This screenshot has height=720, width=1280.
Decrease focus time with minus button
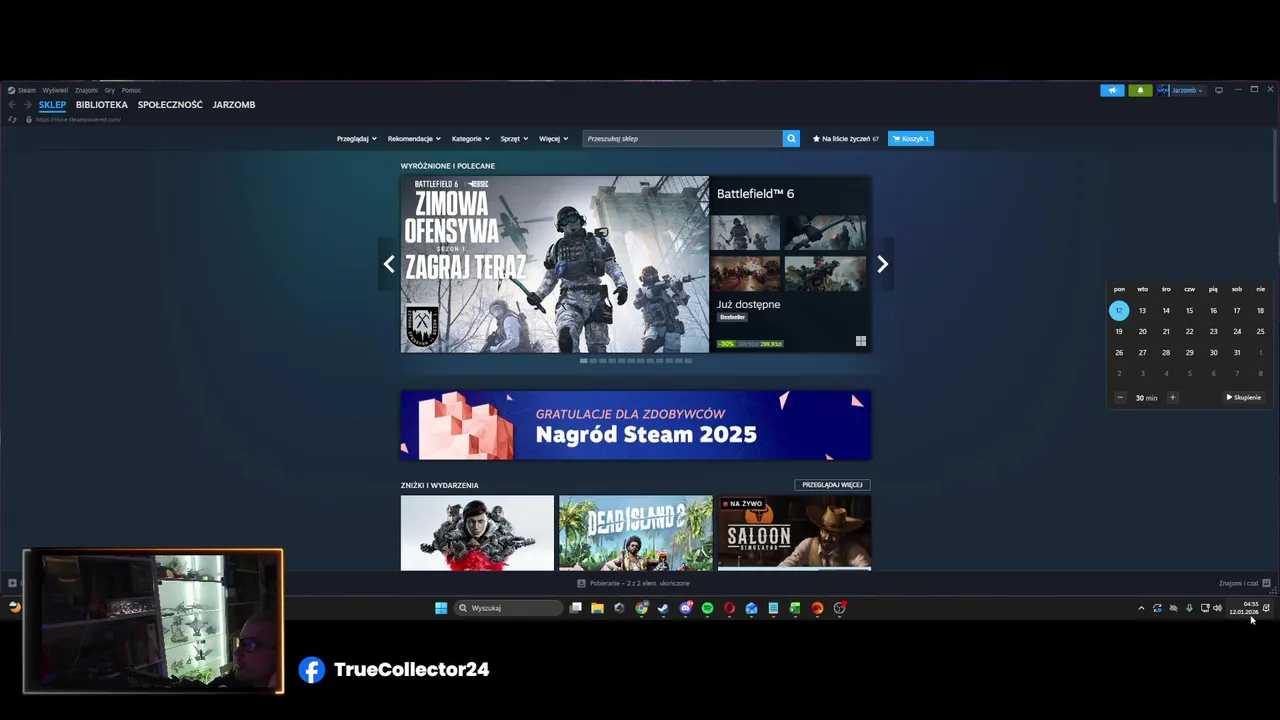coord(1120,397)
